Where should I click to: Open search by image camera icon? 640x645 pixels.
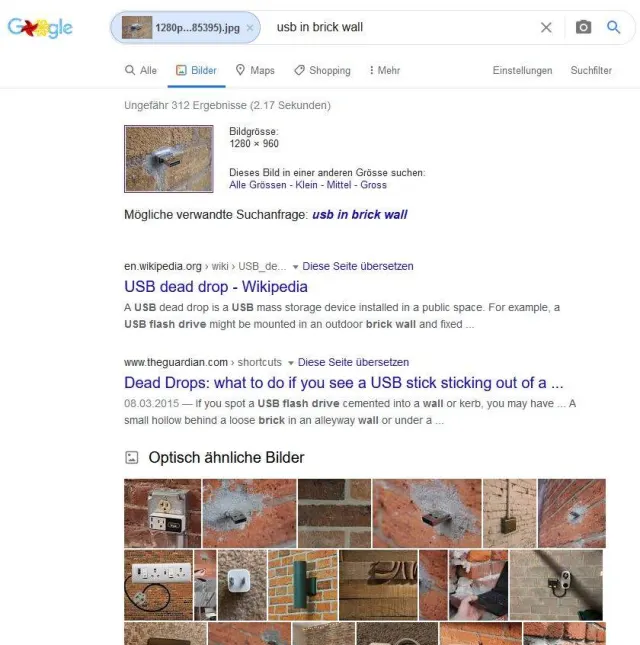coord(583,27)
